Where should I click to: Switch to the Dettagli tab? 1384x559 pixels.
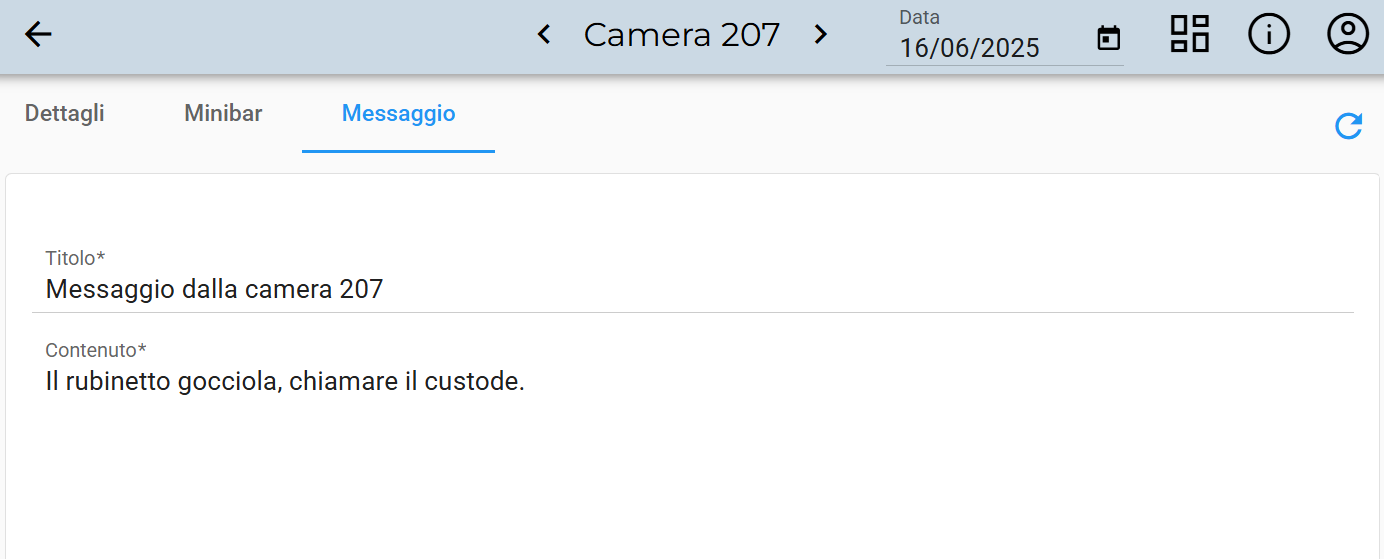(65, 114)
